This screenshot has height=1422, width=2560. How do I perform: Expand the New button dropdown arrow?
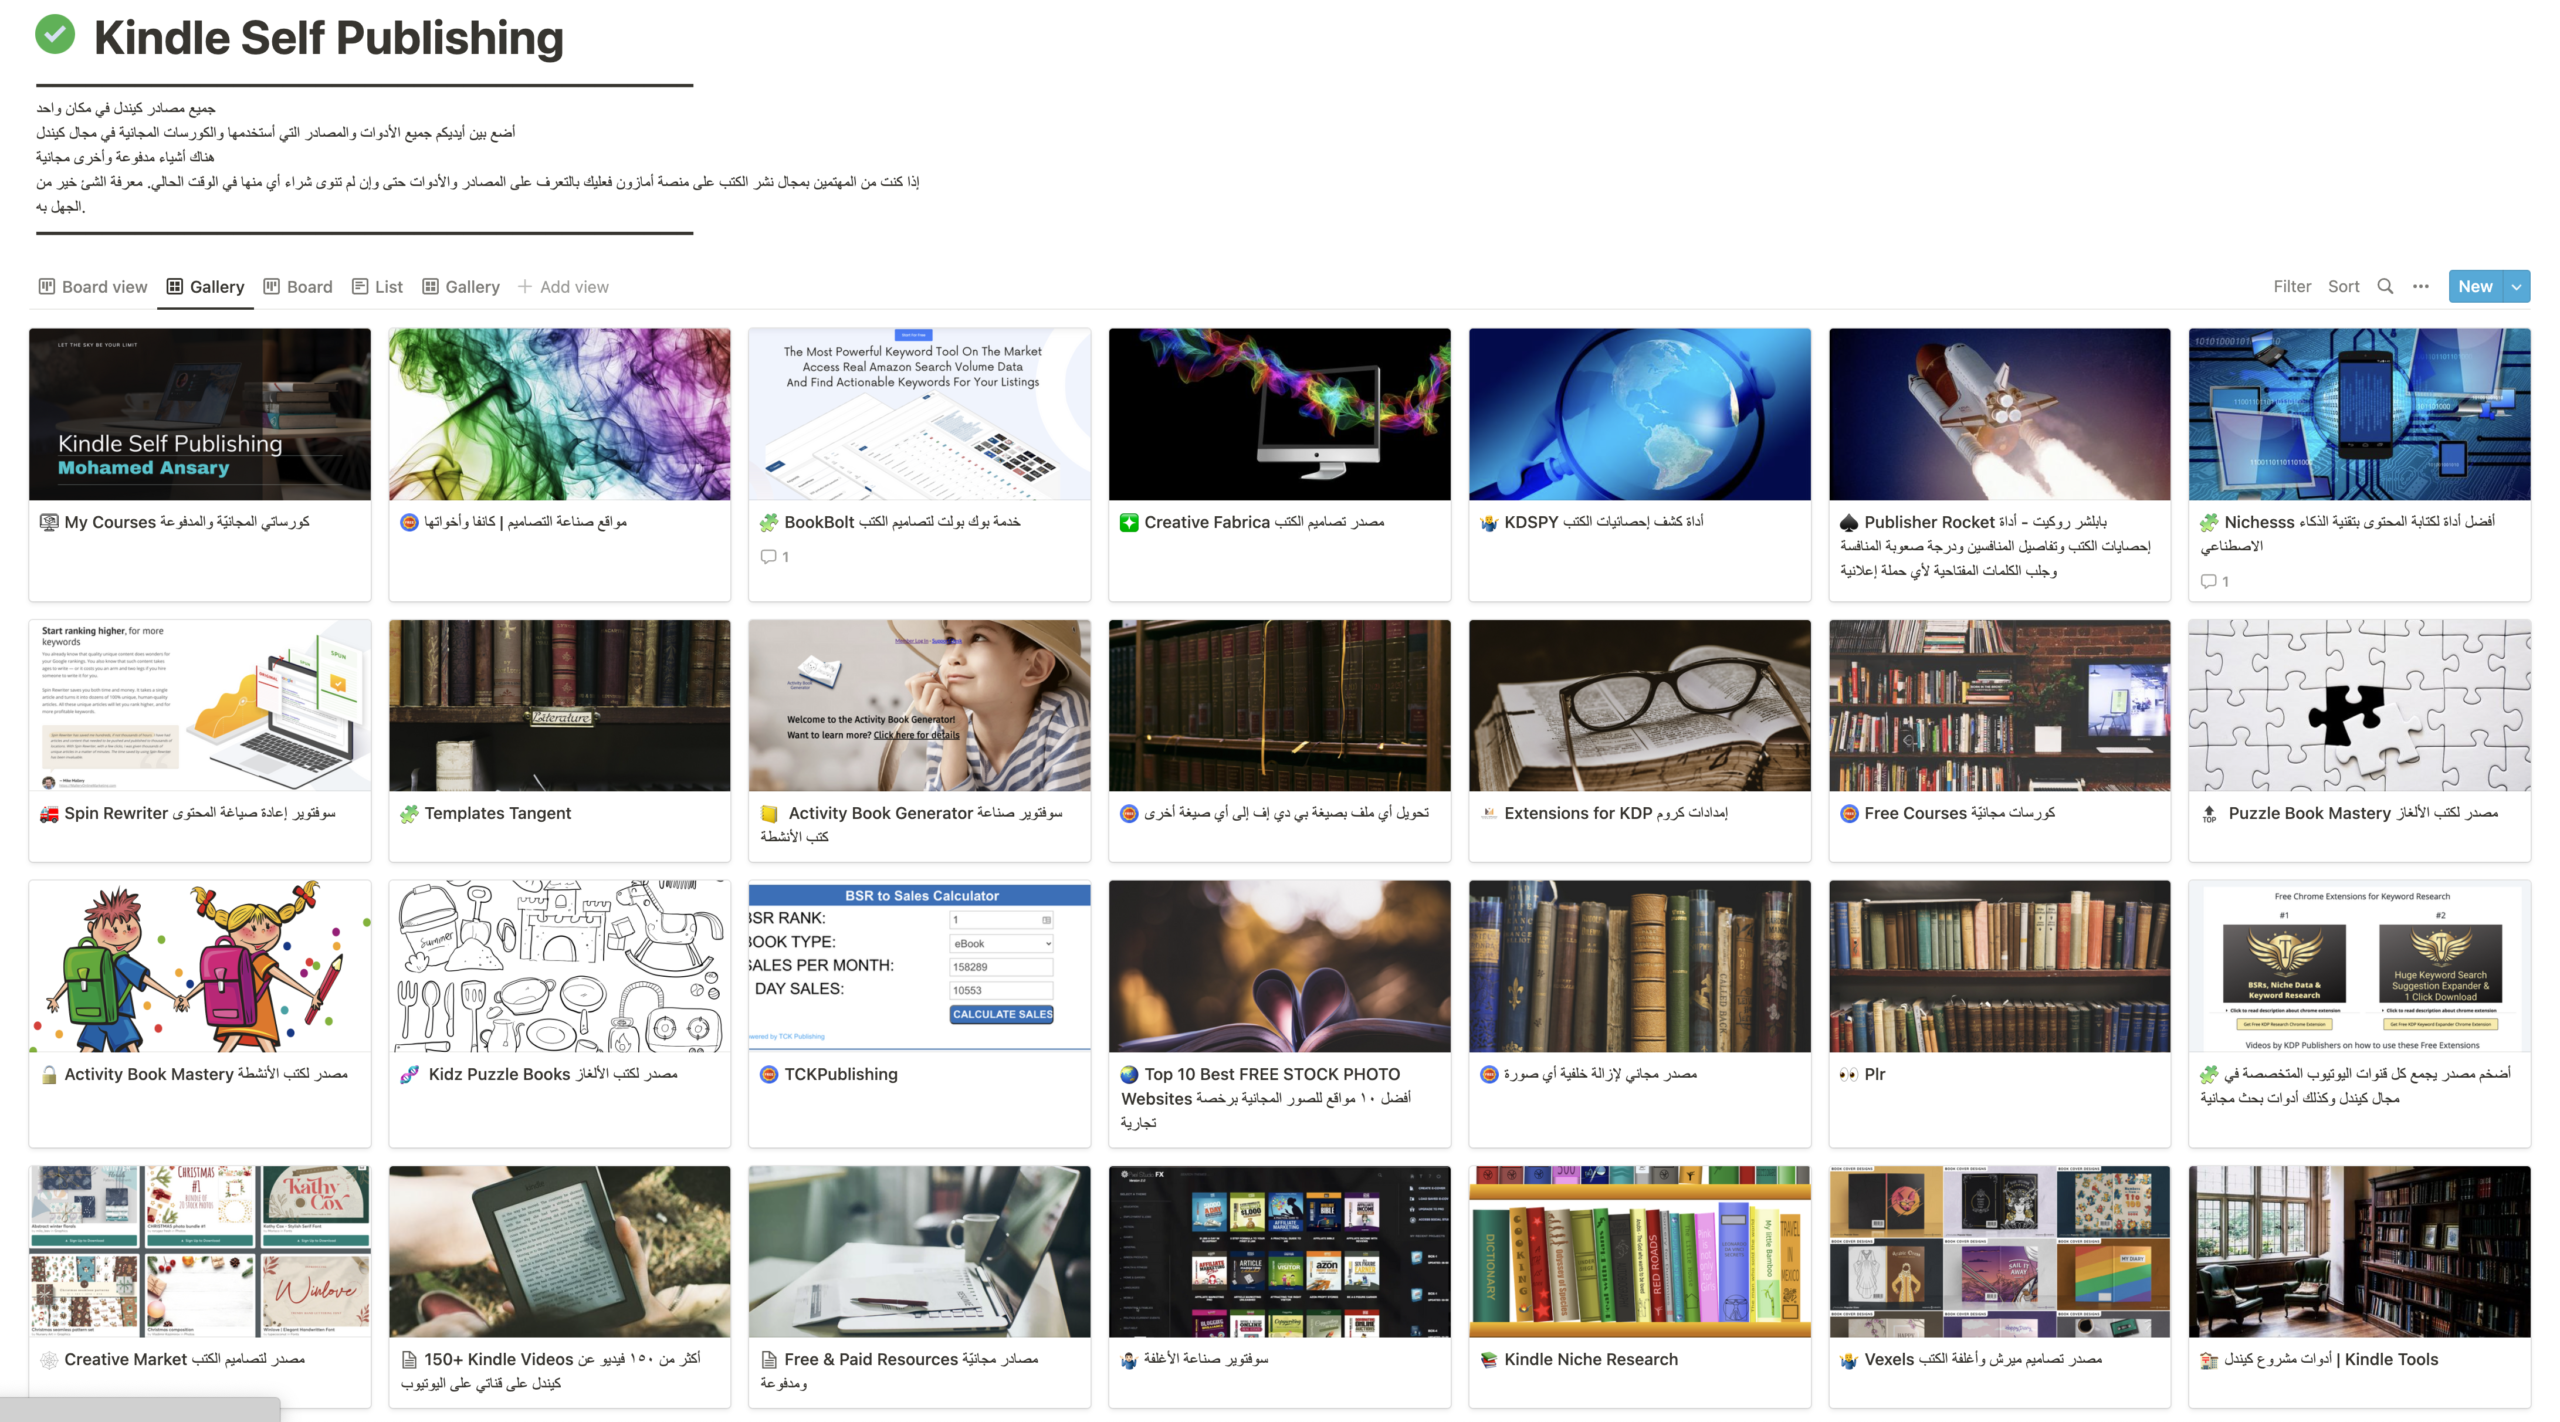pyautogui.click(x=2516, y=287)
